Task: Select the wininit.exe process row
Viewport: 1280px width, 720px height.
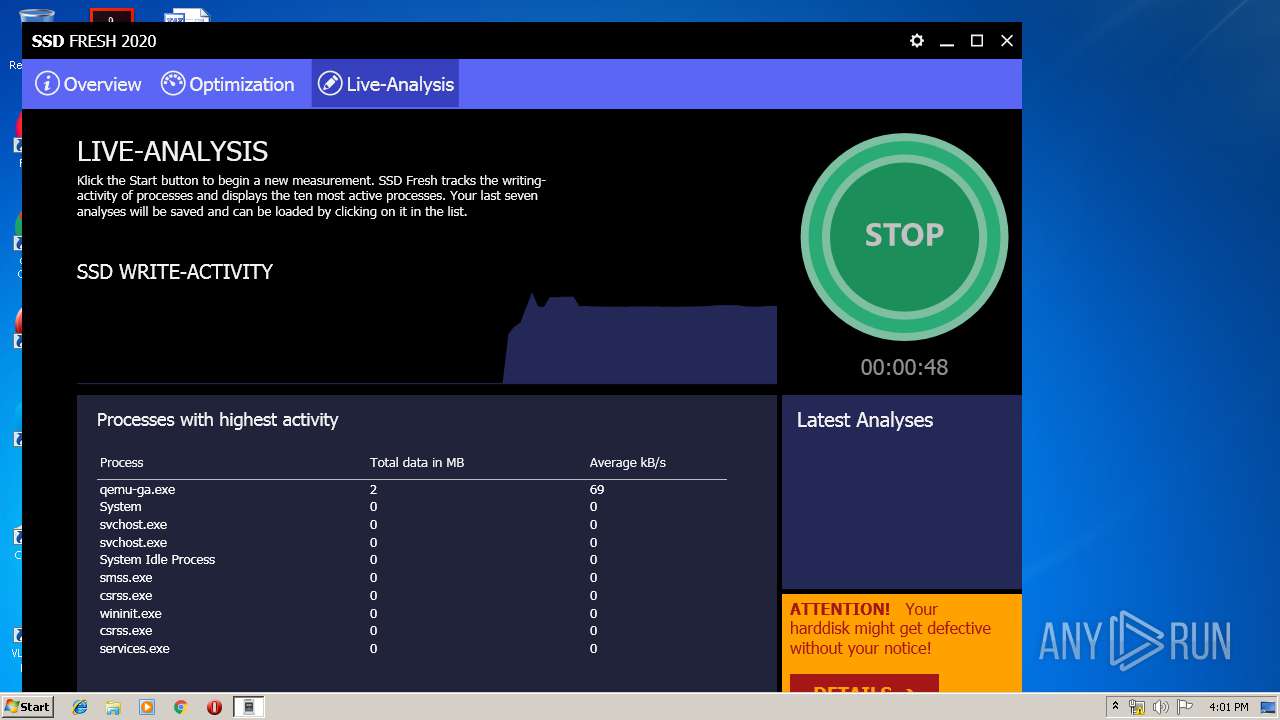Action: pos(412,613)
